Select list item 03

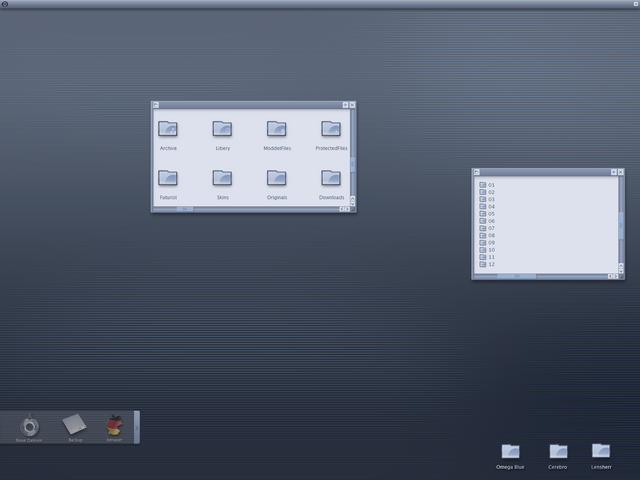[x=487, y=200]
